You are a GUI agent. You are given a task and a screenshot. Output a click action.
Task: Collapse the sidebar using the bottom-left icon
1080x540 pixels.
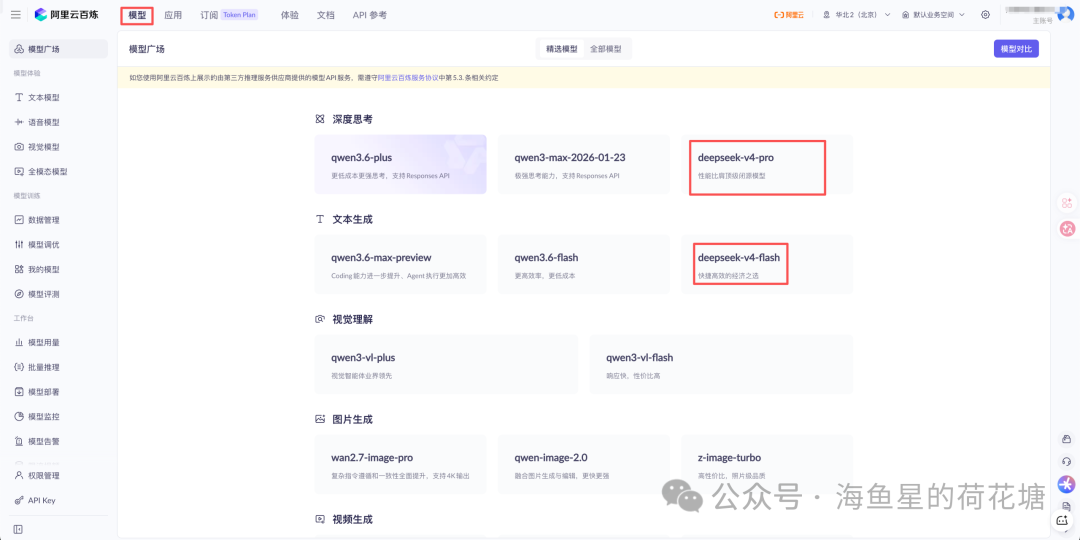pos(18,528)
